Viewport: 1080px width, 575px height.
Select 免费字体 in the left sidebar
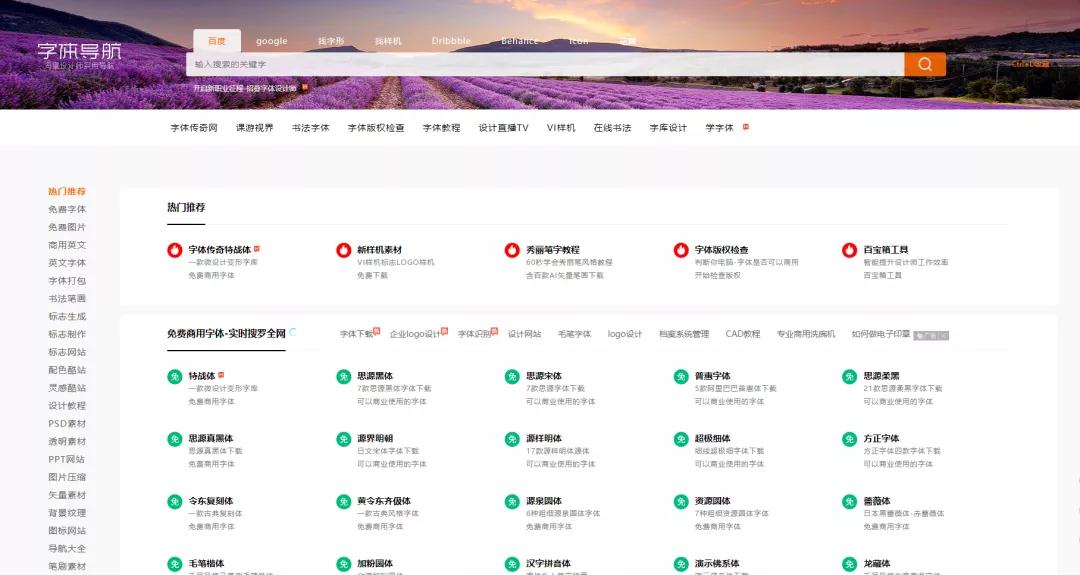67,209
